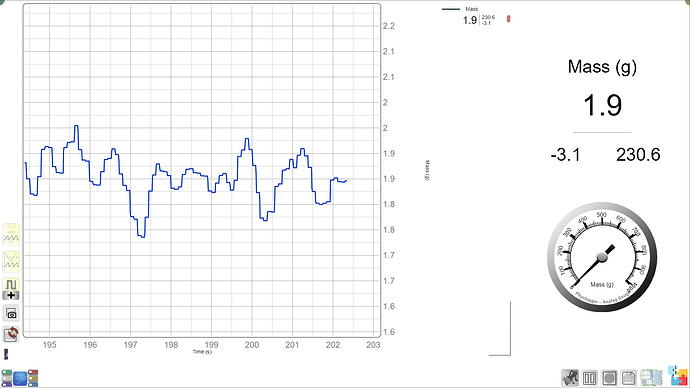This screenshot has height=388, width=690.
Task: Click the maximum value 230.6
Action: click(638, 155)
